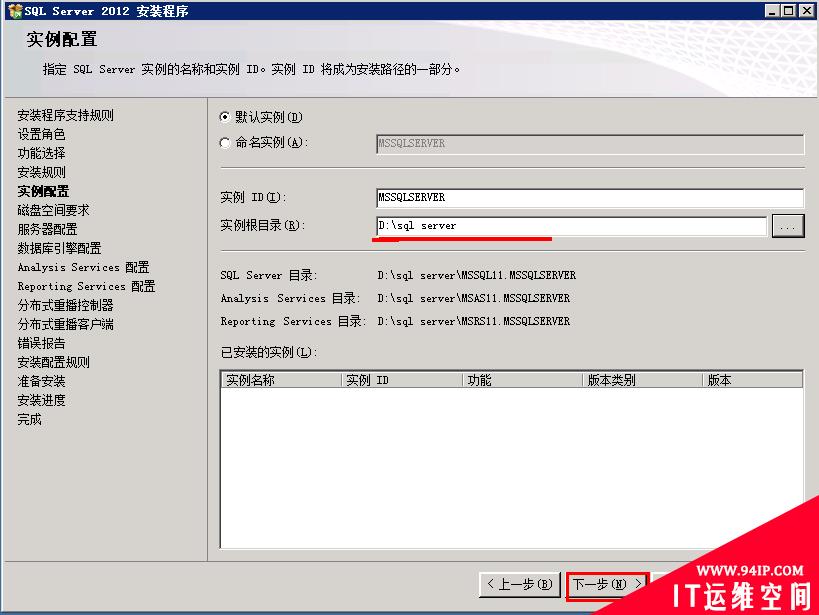
Task: Select 安装程序支持规则 step in sidebar
Action: click(65, 115)
